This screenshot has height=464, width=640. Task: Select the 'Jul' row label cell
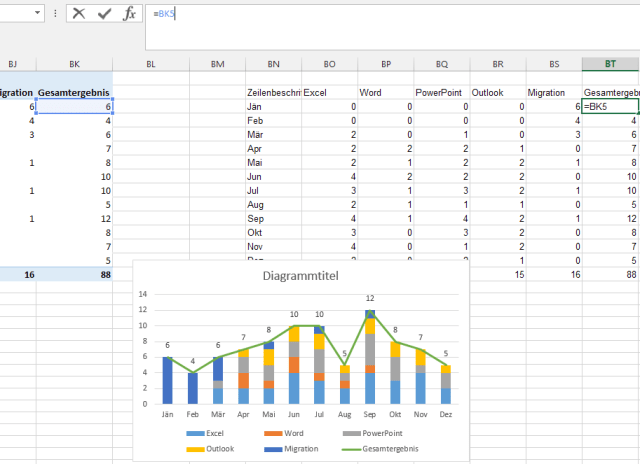coord(273,191)
